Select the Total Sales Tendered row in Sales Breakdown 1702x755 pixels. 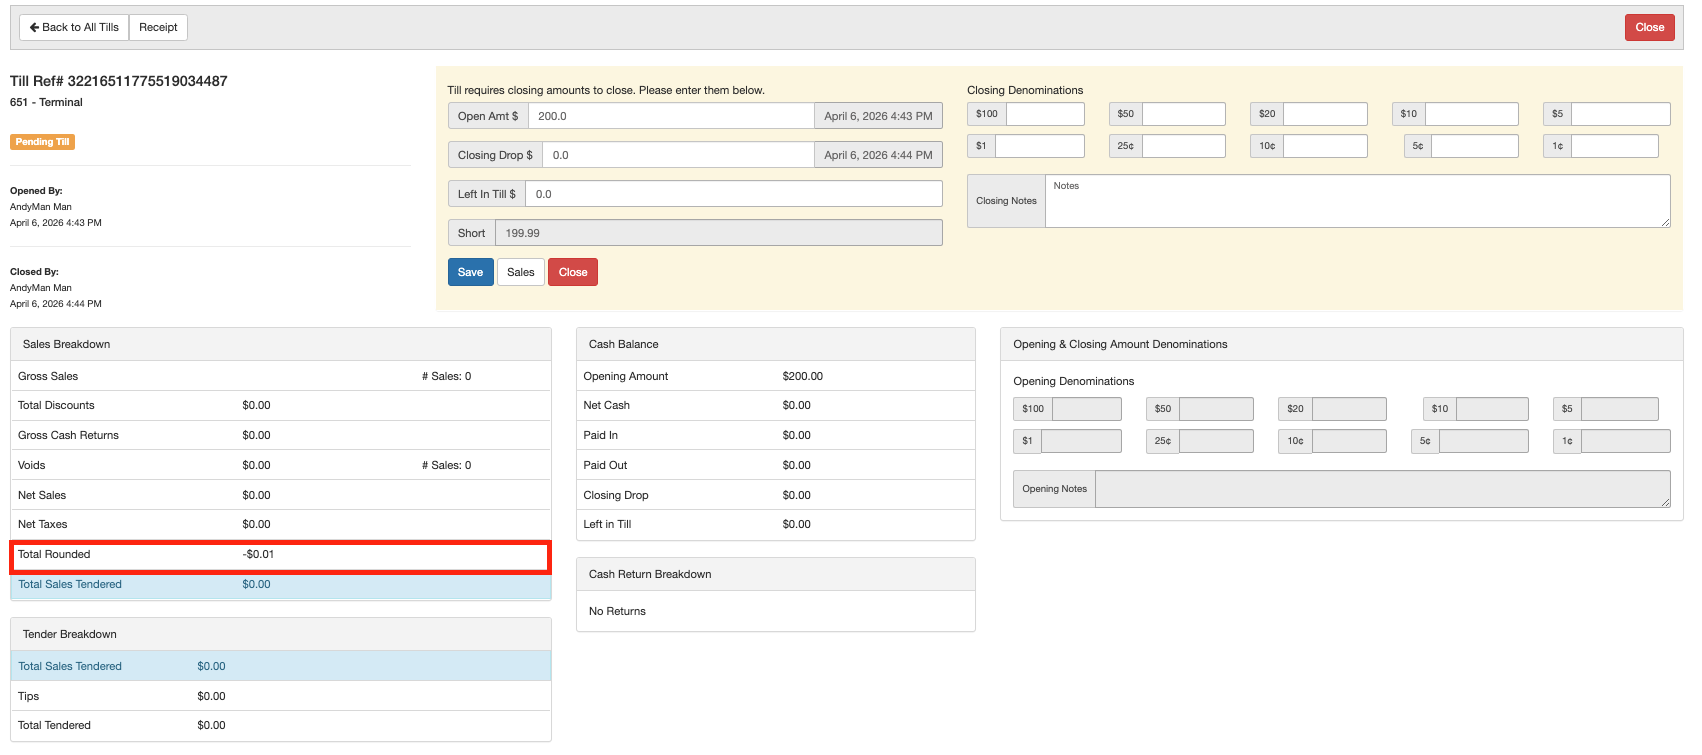pos(280,585)
